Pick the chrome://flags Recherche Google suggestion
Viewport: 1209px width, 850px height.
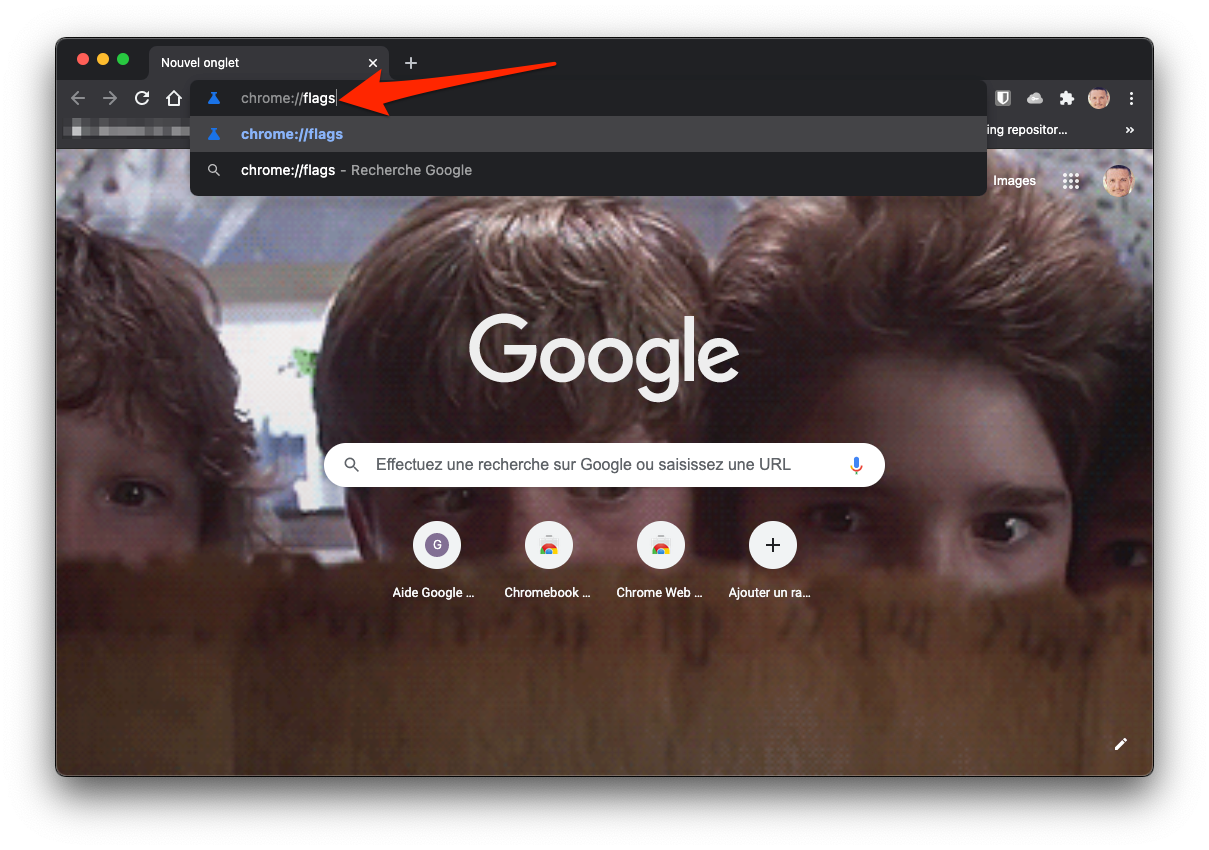point(588,170)
